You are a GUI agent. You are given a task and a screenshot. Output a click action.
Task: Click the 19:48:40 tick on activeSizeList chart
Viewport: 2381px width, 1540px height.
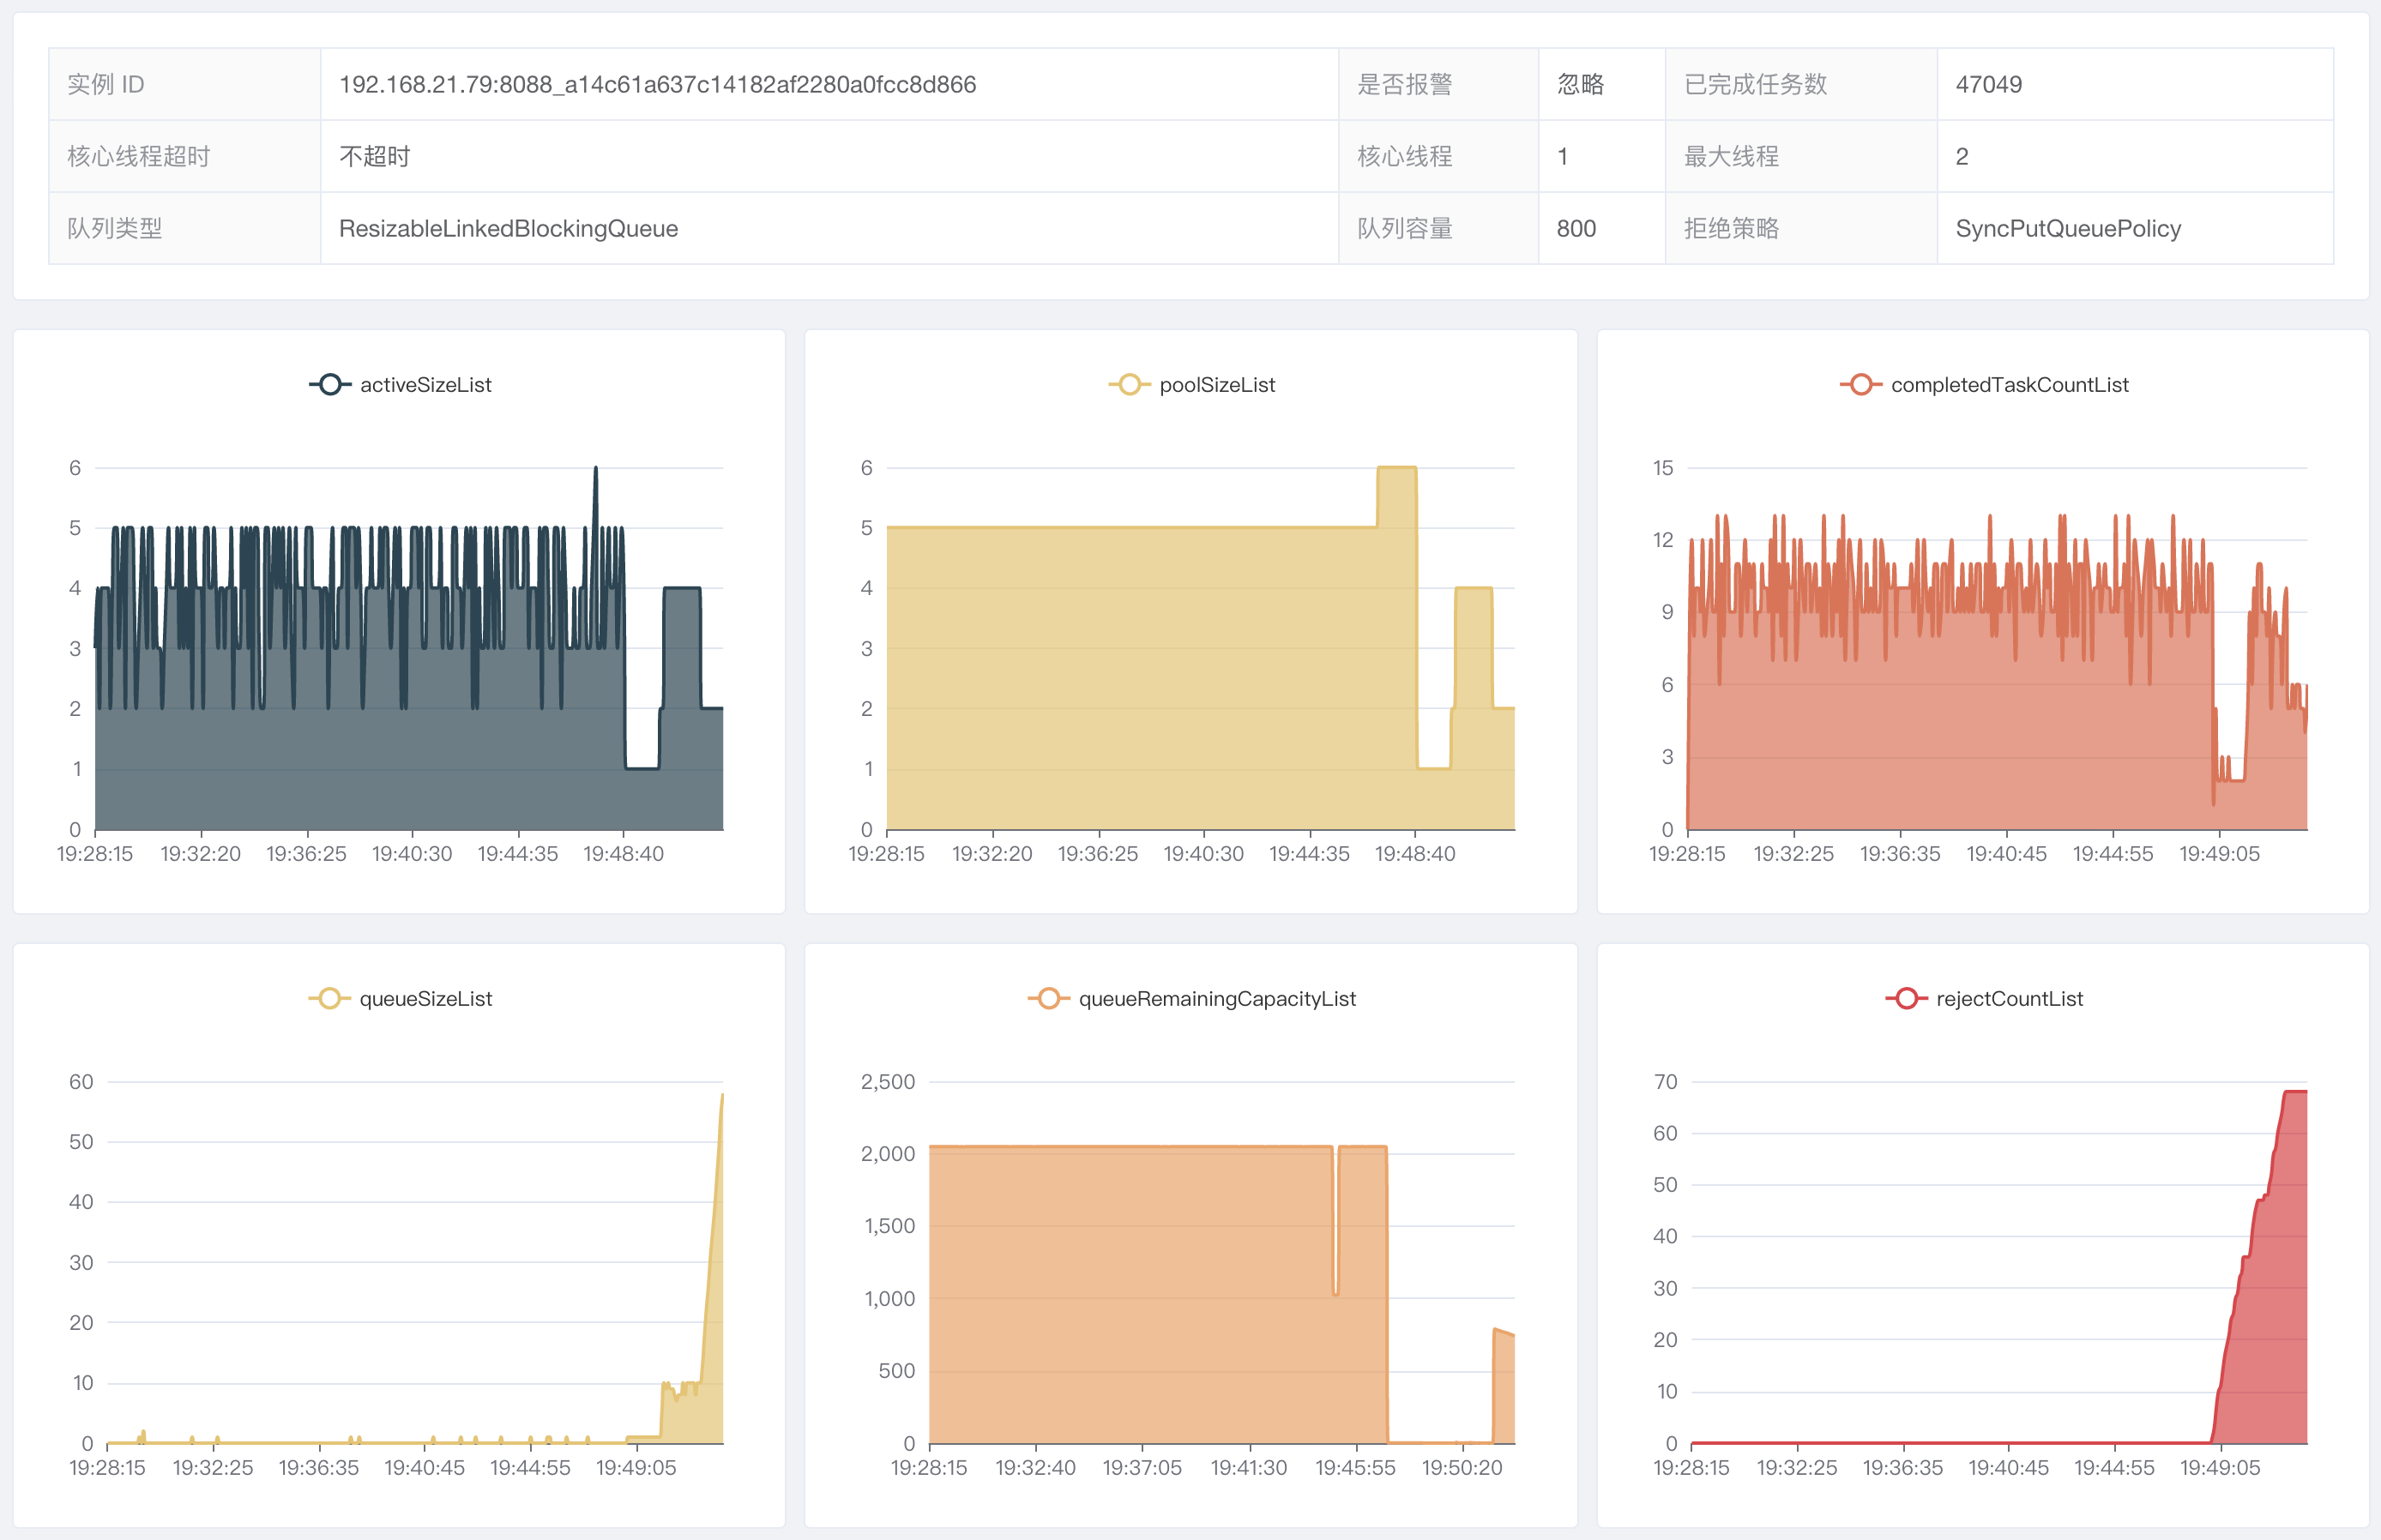pyautogui.click(x=623, y=854)
